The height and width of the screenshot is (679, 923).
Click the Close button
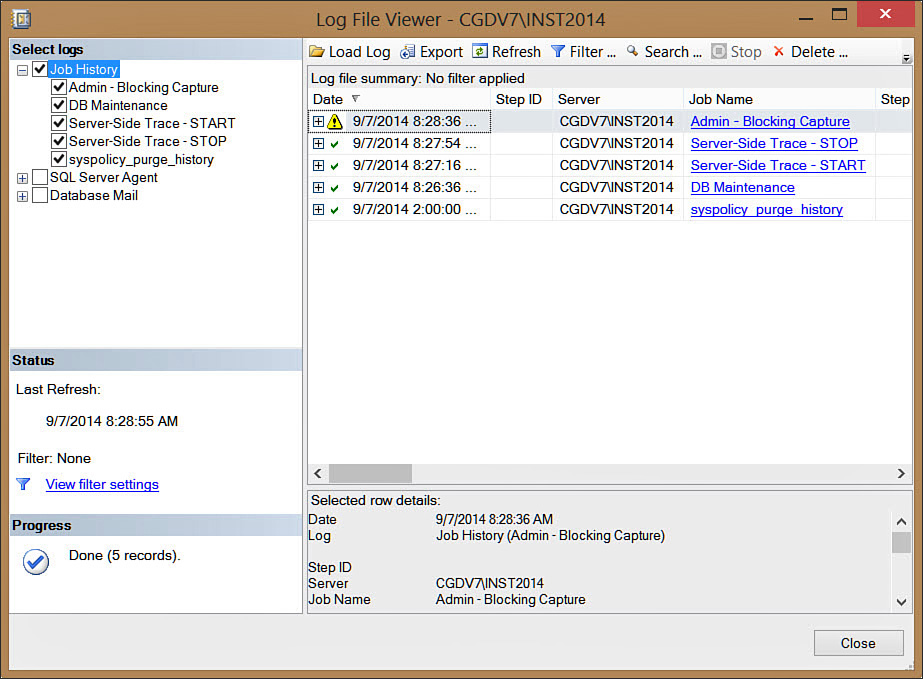tap(858, 643)
